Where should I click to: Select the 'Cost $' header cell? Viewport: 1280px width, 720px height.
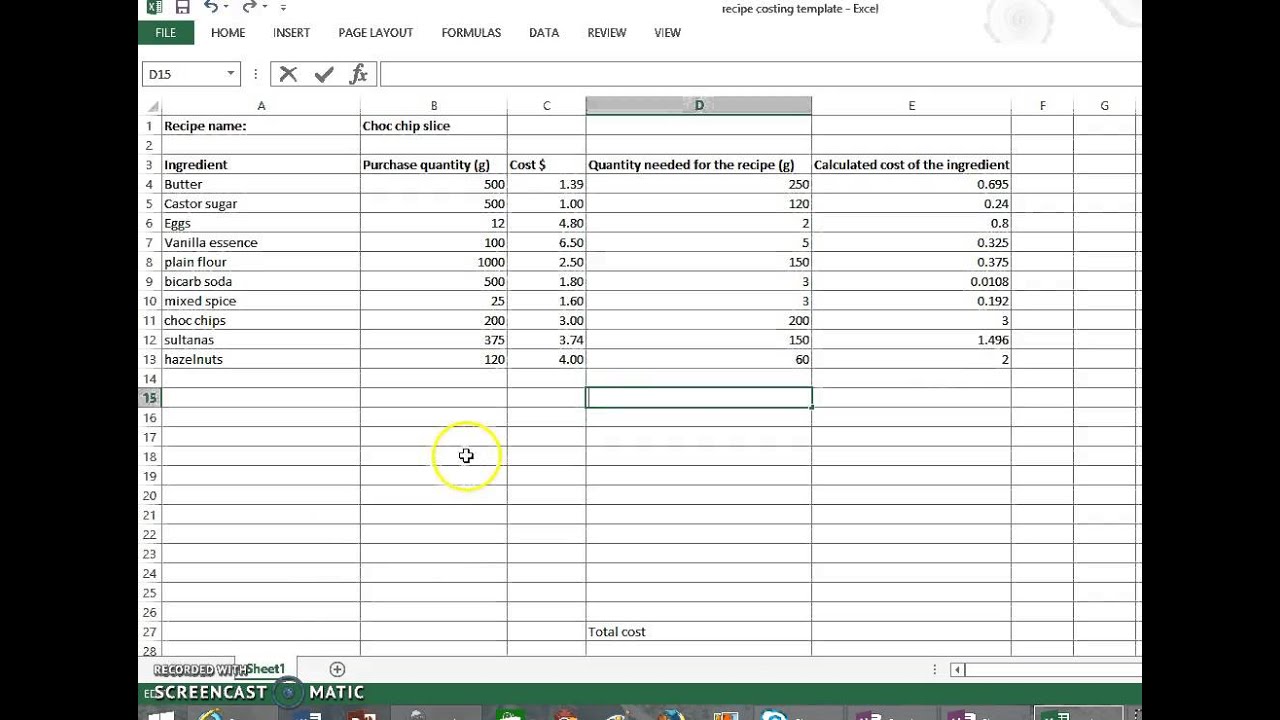point(546,165)
